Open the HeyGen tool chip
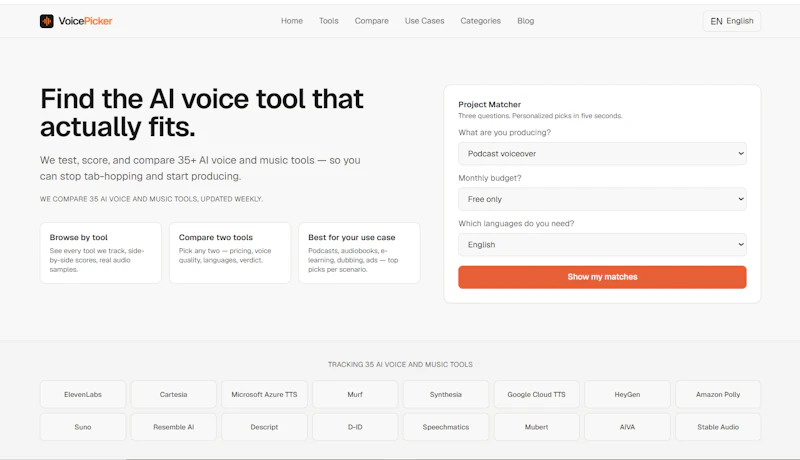This screenshot has width=800, height=460. tap(627, 394)
